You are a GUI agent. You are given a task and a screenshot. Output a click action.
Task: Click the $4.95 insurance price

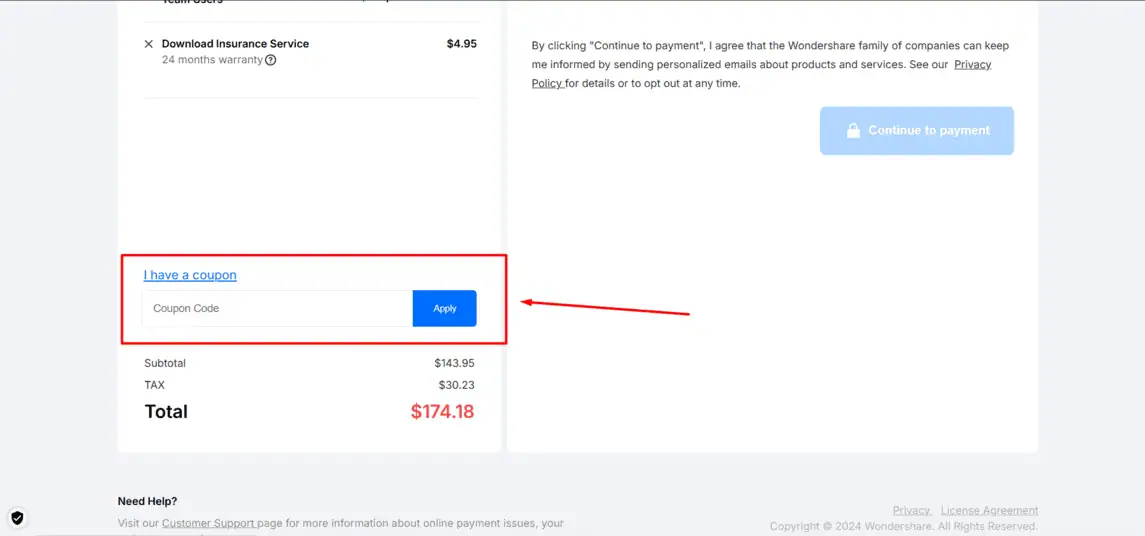tap(462, 44)
